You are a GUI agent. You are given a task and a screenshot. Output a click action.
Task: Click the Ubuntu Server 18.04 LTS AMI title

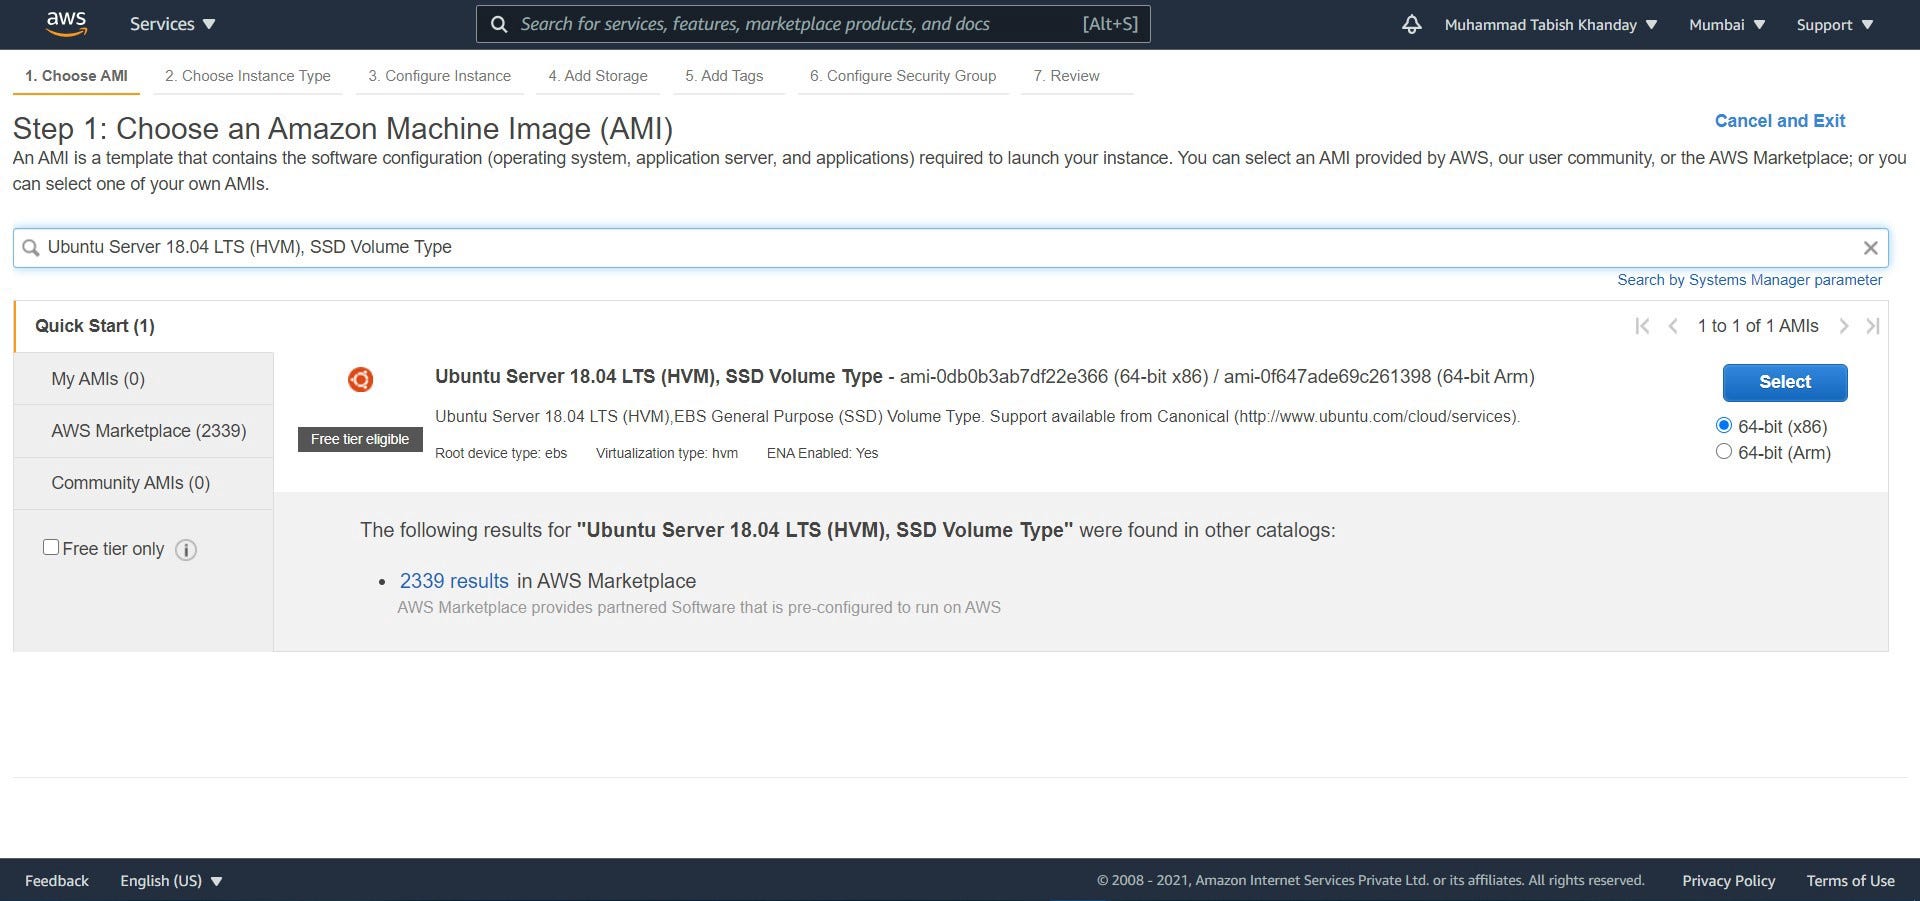[658, 377]
